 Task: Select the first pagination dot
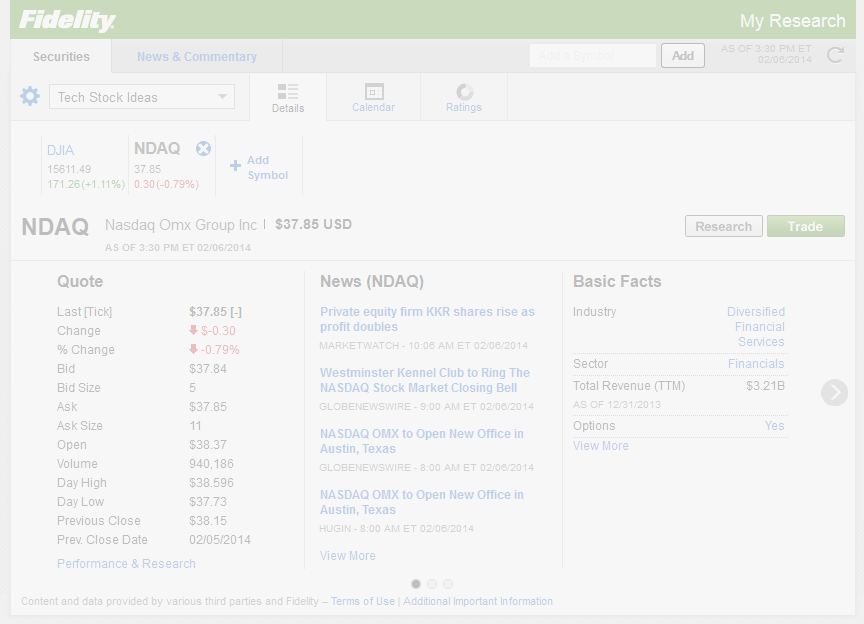point(416,584)
